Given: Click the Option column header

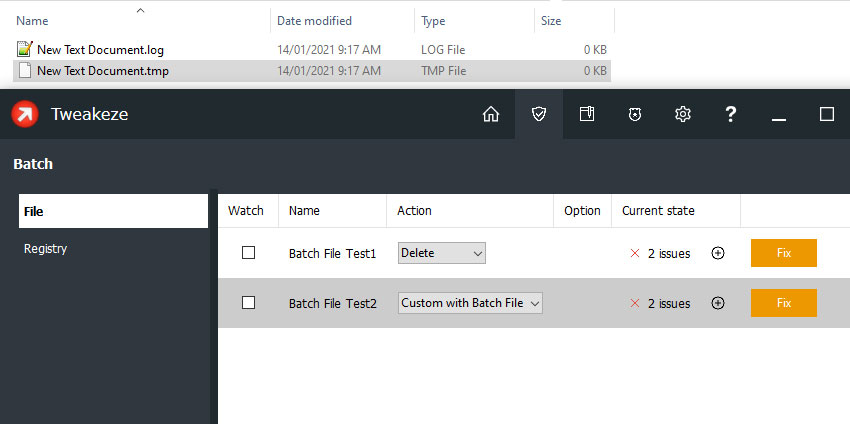Looking at the screenshot, I should tap(582, 210).
